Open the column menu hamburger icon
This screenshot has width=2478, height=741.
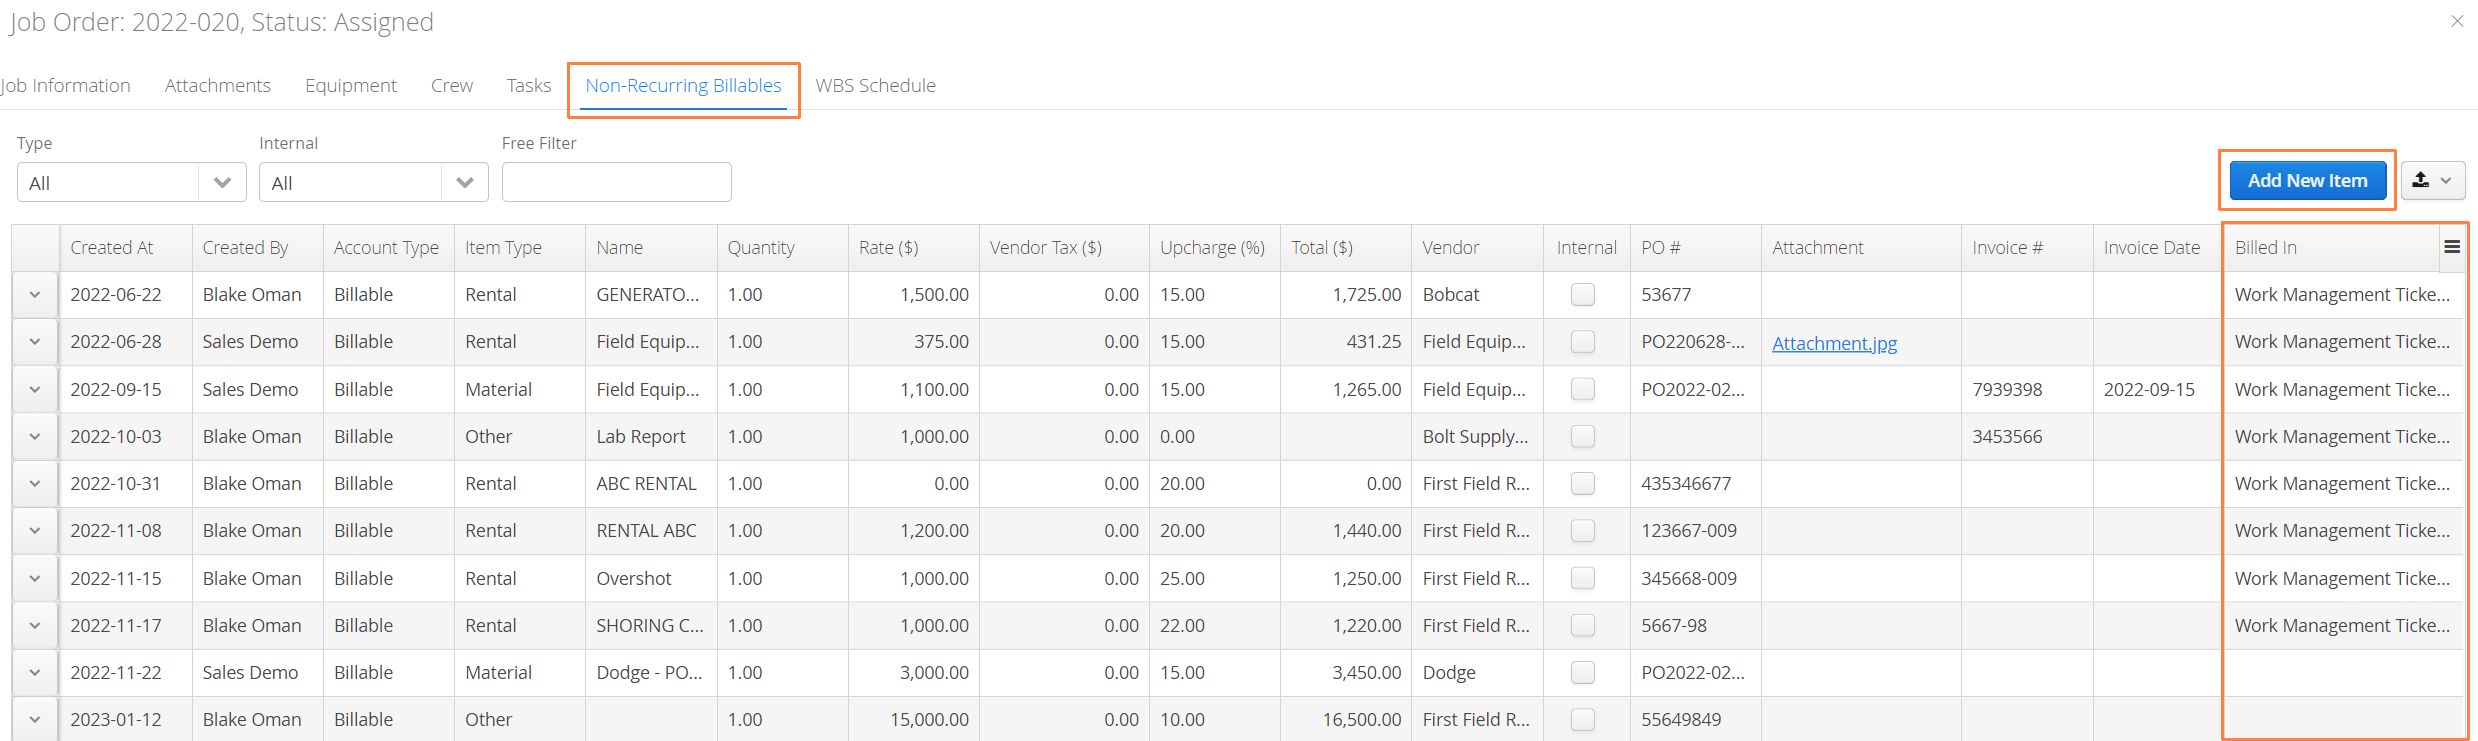(x=2452, y=247)
